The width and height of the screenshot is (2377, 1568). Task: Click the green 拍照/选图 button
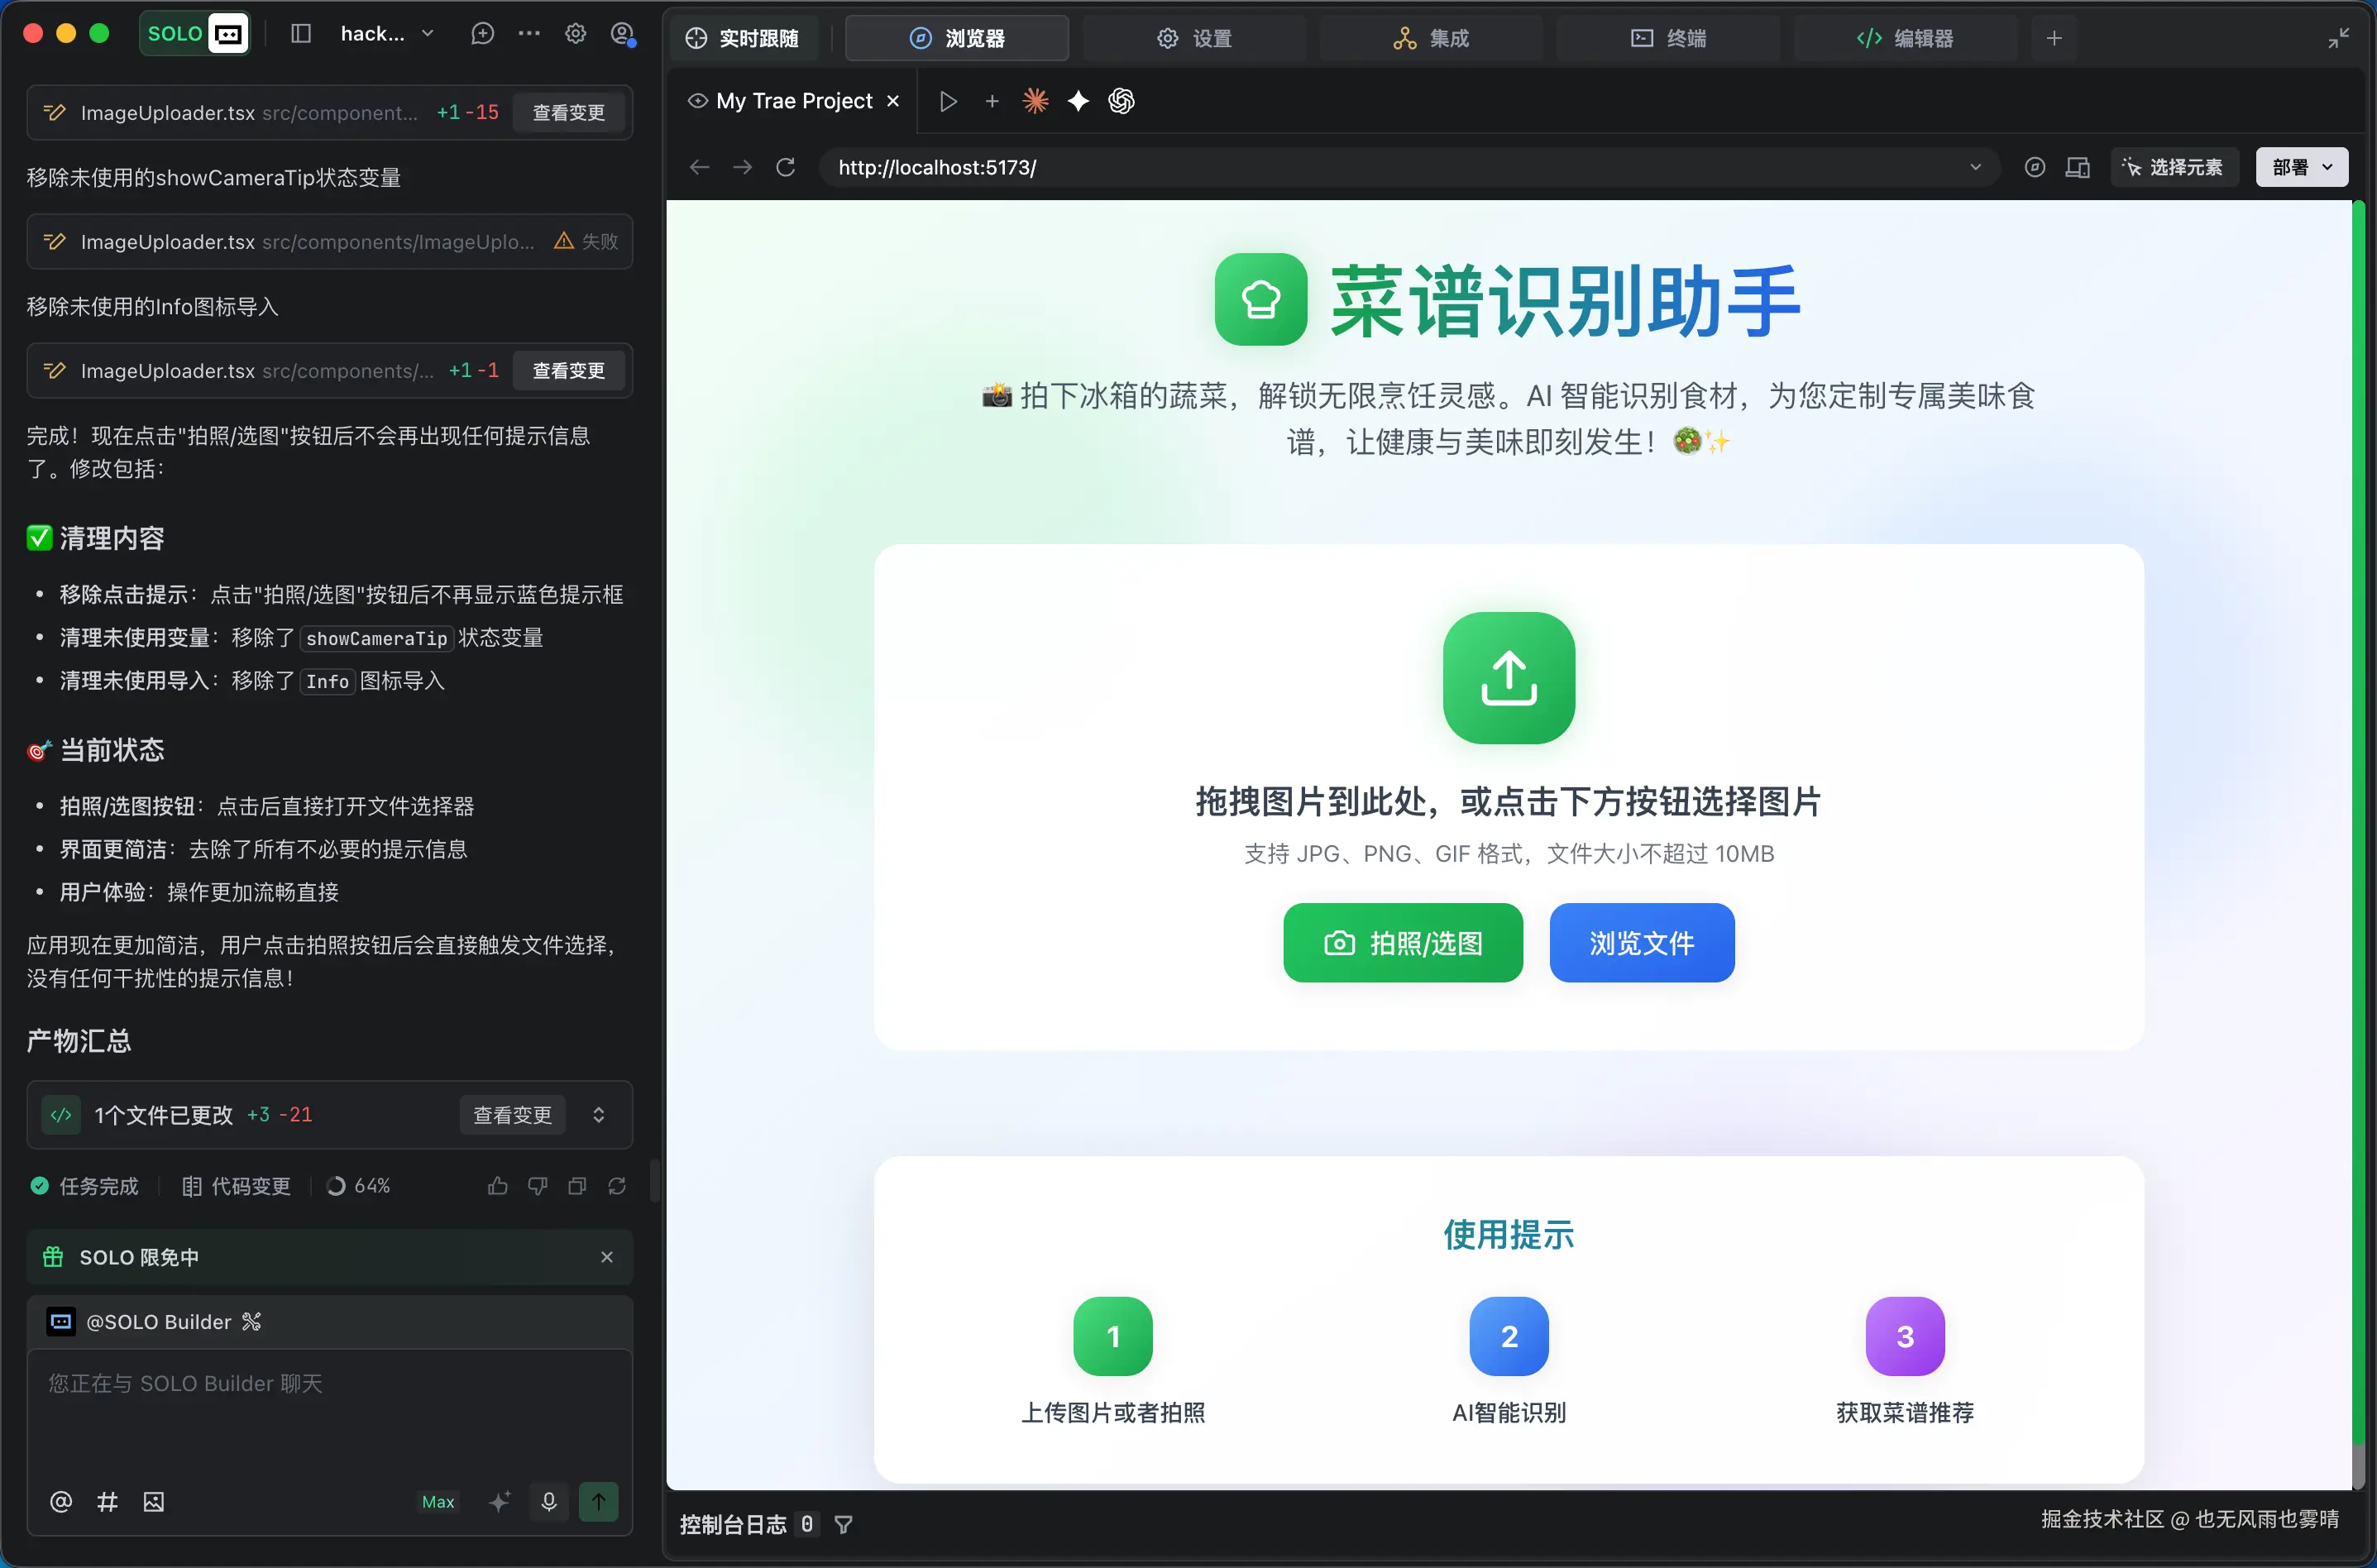(1402, 943)
